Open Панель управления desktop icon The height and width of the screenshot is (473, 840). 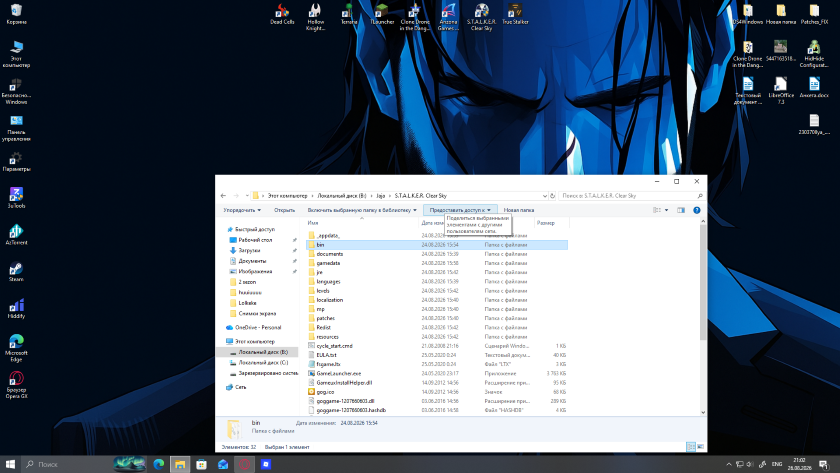(x=16, y=127)
